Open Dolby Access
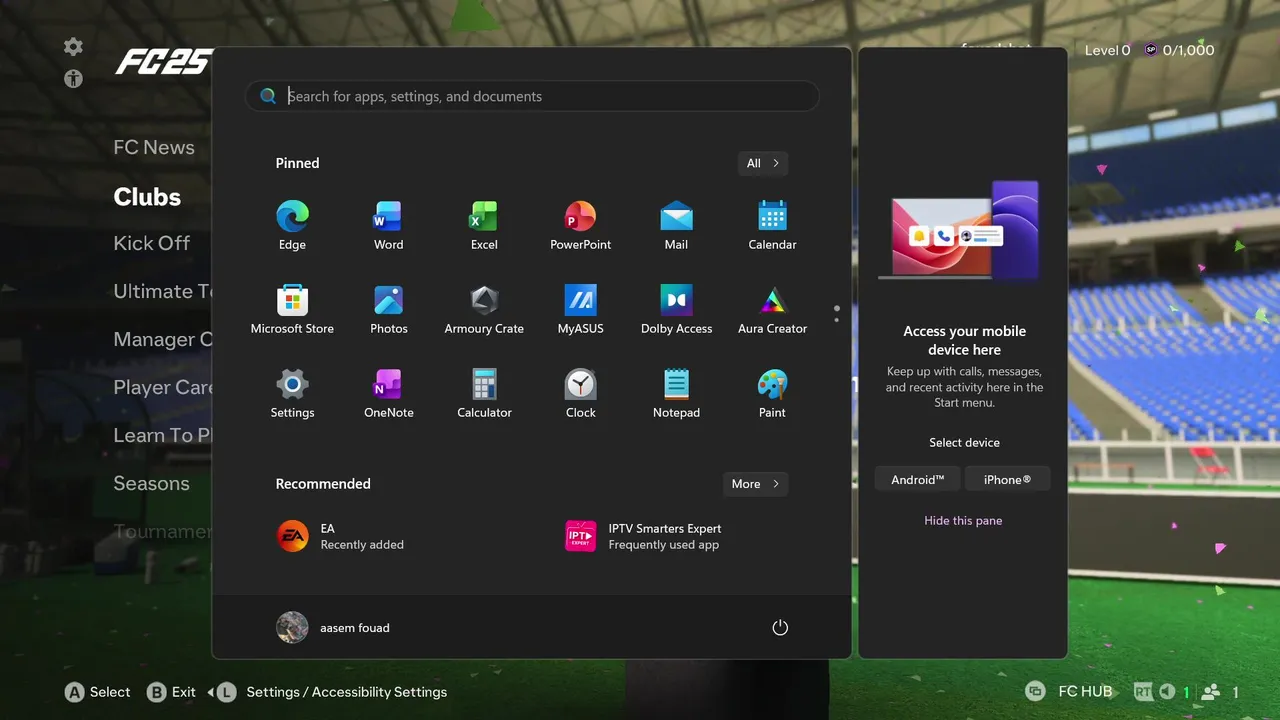1280x720 pixels. pyautogui.click(x=676, y=309)
